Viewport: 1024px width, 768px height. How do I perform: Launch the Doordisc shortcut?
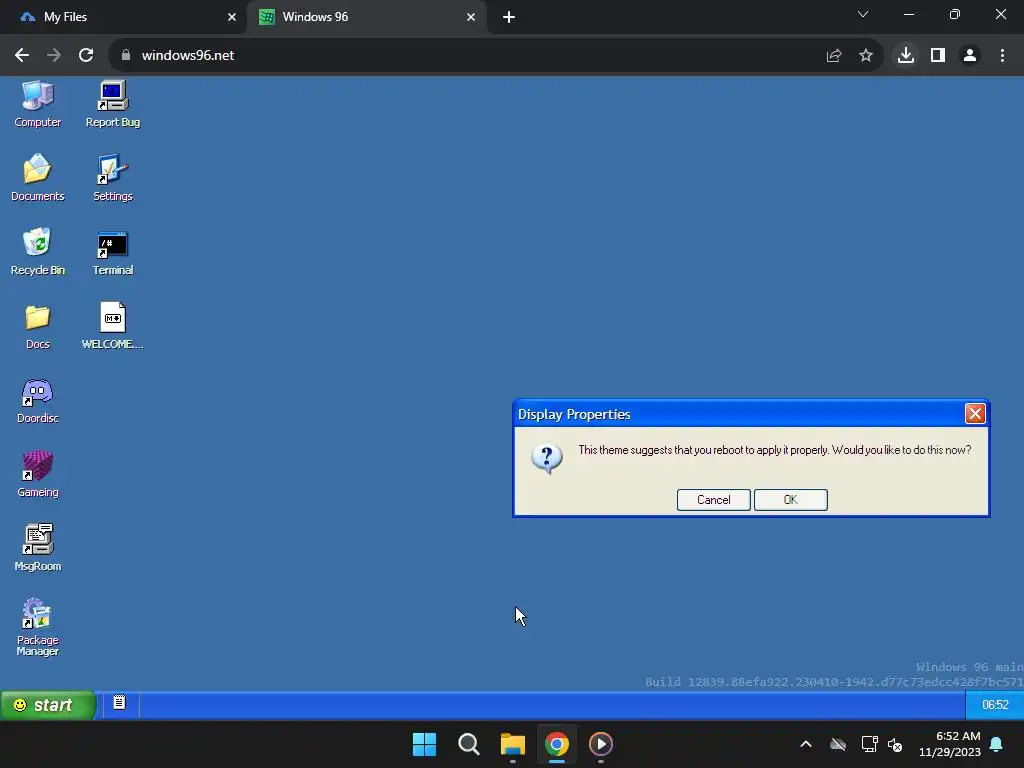pyautogui.click(x=37, y=400)
